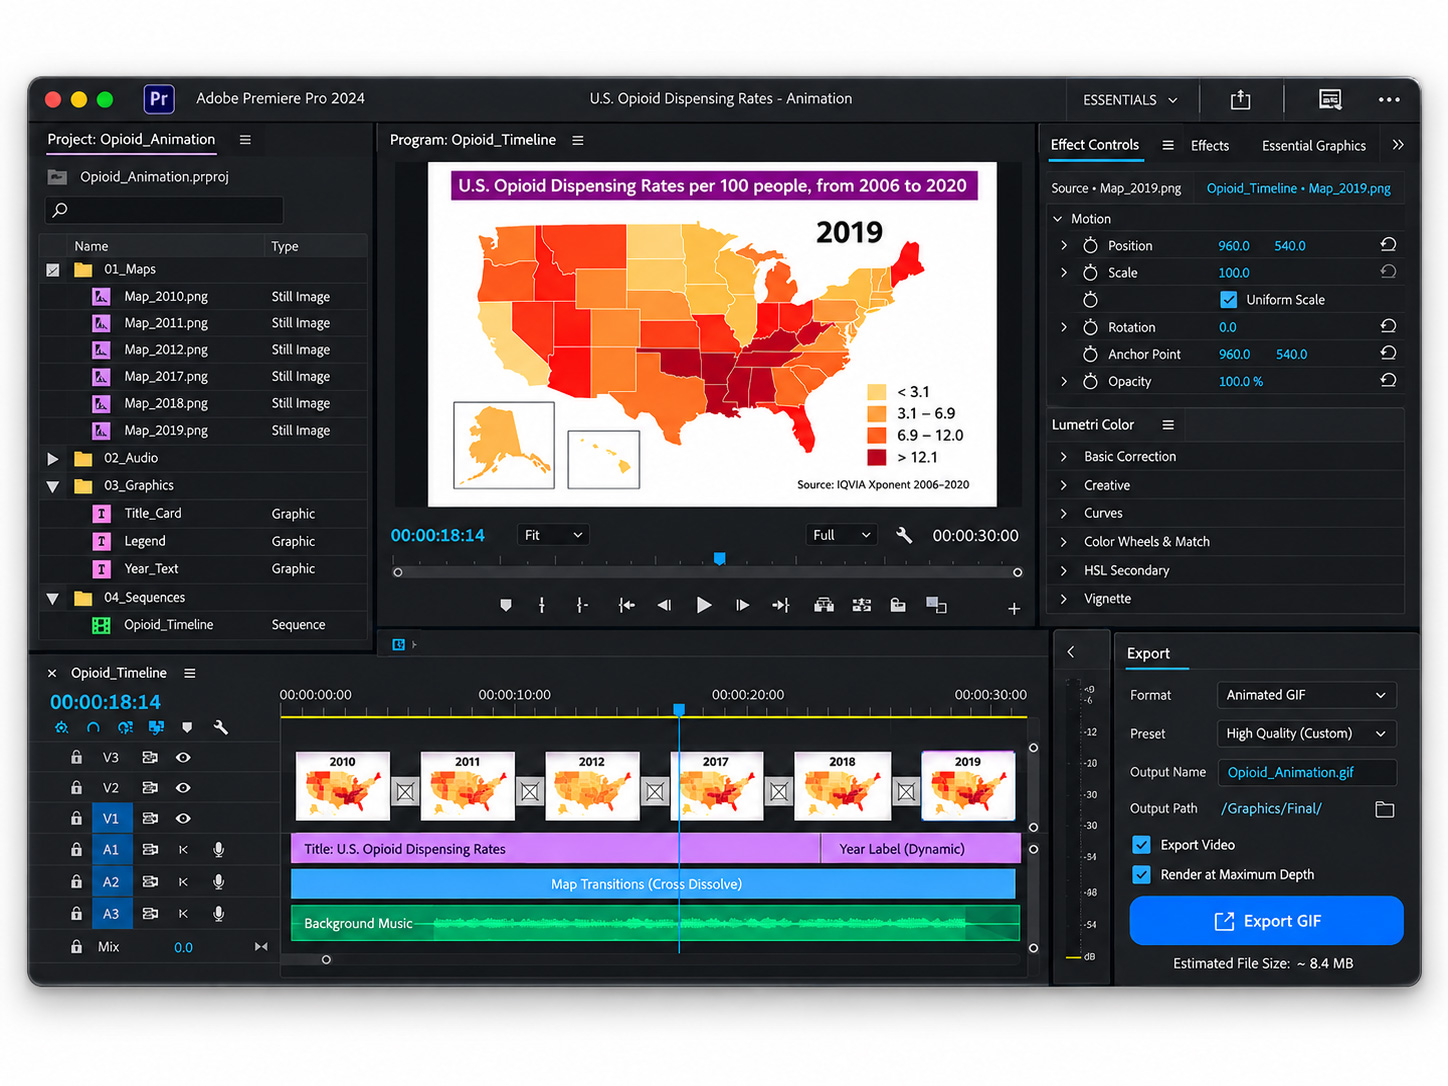1448x1086 pixels.
Task: Open the ESSENTIALS workspace dropdown
Action: 1130,100
